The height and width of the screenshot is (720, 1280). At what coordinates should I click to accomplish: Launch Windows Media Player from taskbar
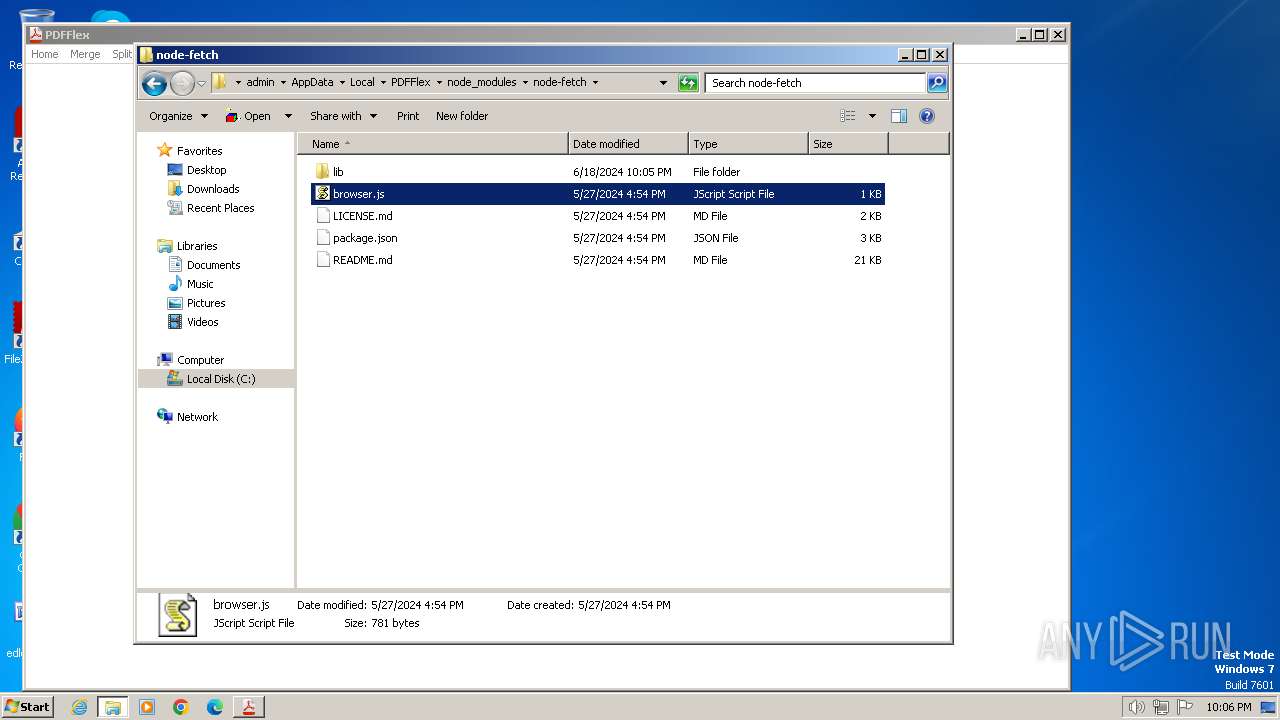[x=147, y=707]
